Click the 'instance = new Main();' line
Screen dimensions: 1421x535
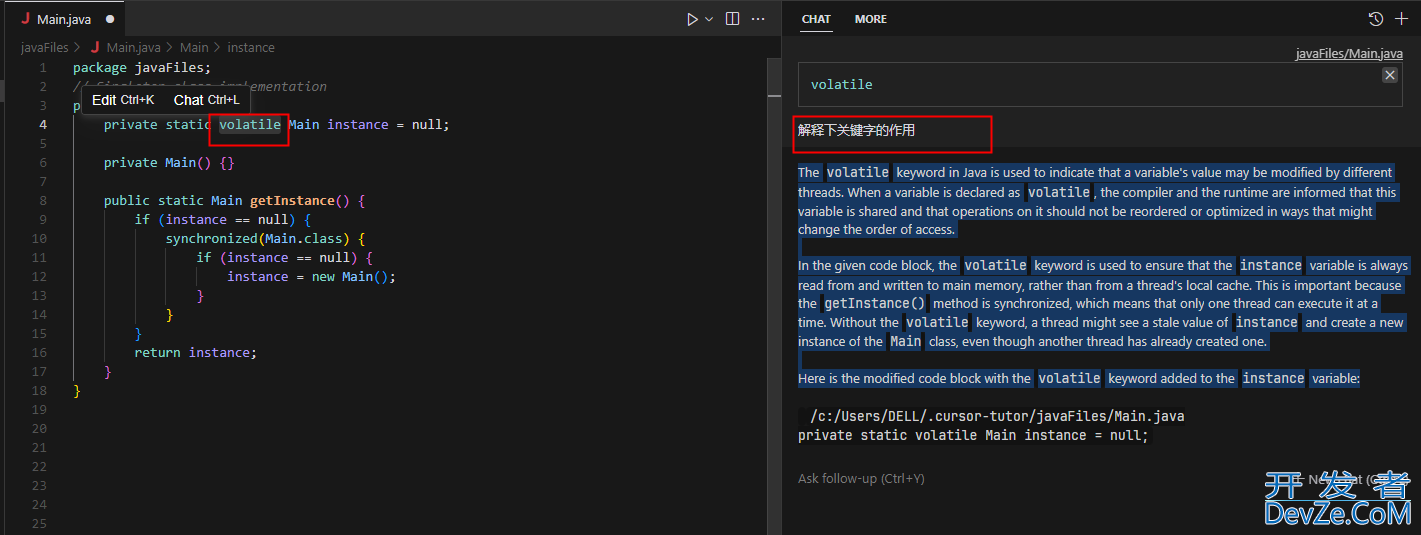[312, 277]
